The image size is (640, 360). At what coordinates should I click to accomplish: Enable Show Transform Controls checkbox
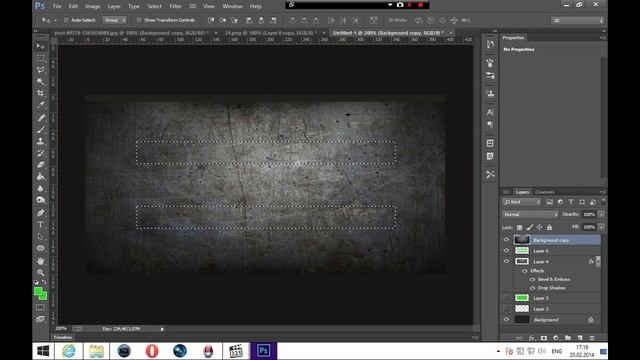139,20
